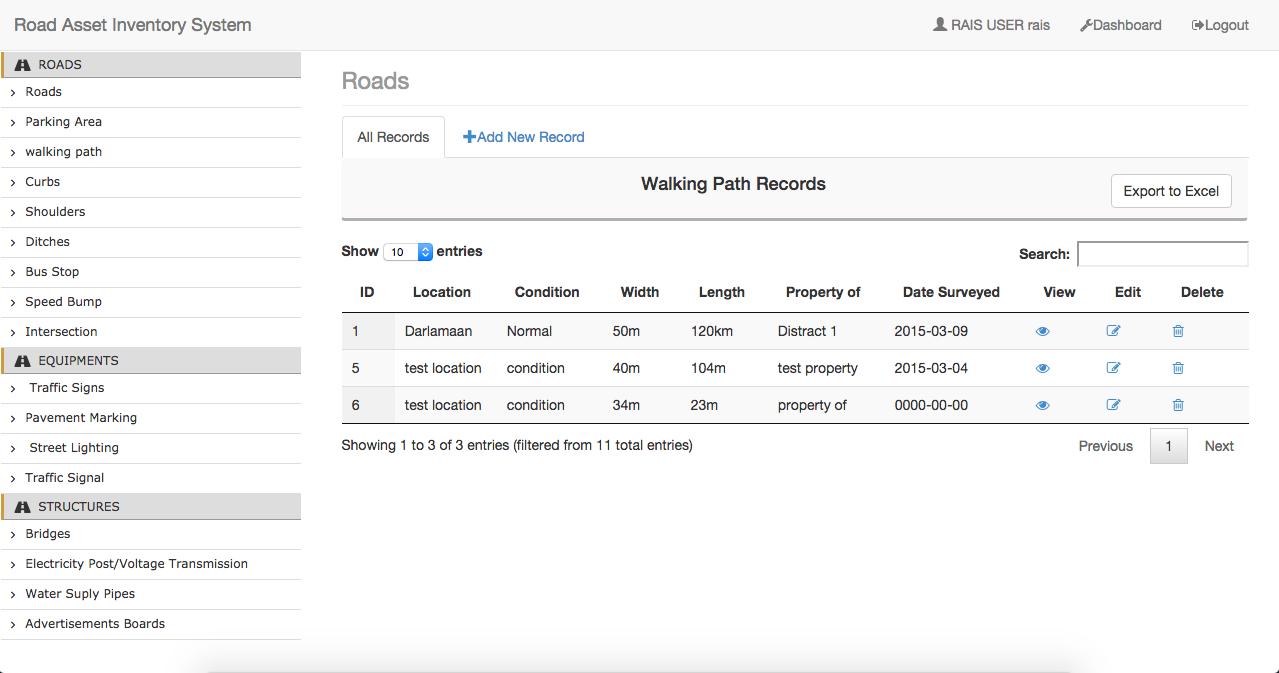The image size is (1279, 673).
Task: Open Bridges under Structures section
Action: click(x=47, y=534)
